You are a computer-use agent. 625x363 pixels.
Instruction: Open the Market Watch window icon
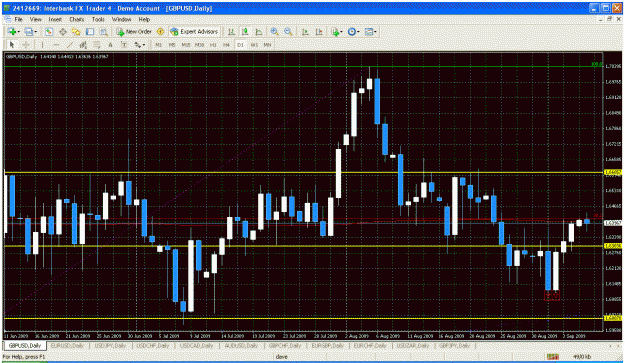pos(49,32)
